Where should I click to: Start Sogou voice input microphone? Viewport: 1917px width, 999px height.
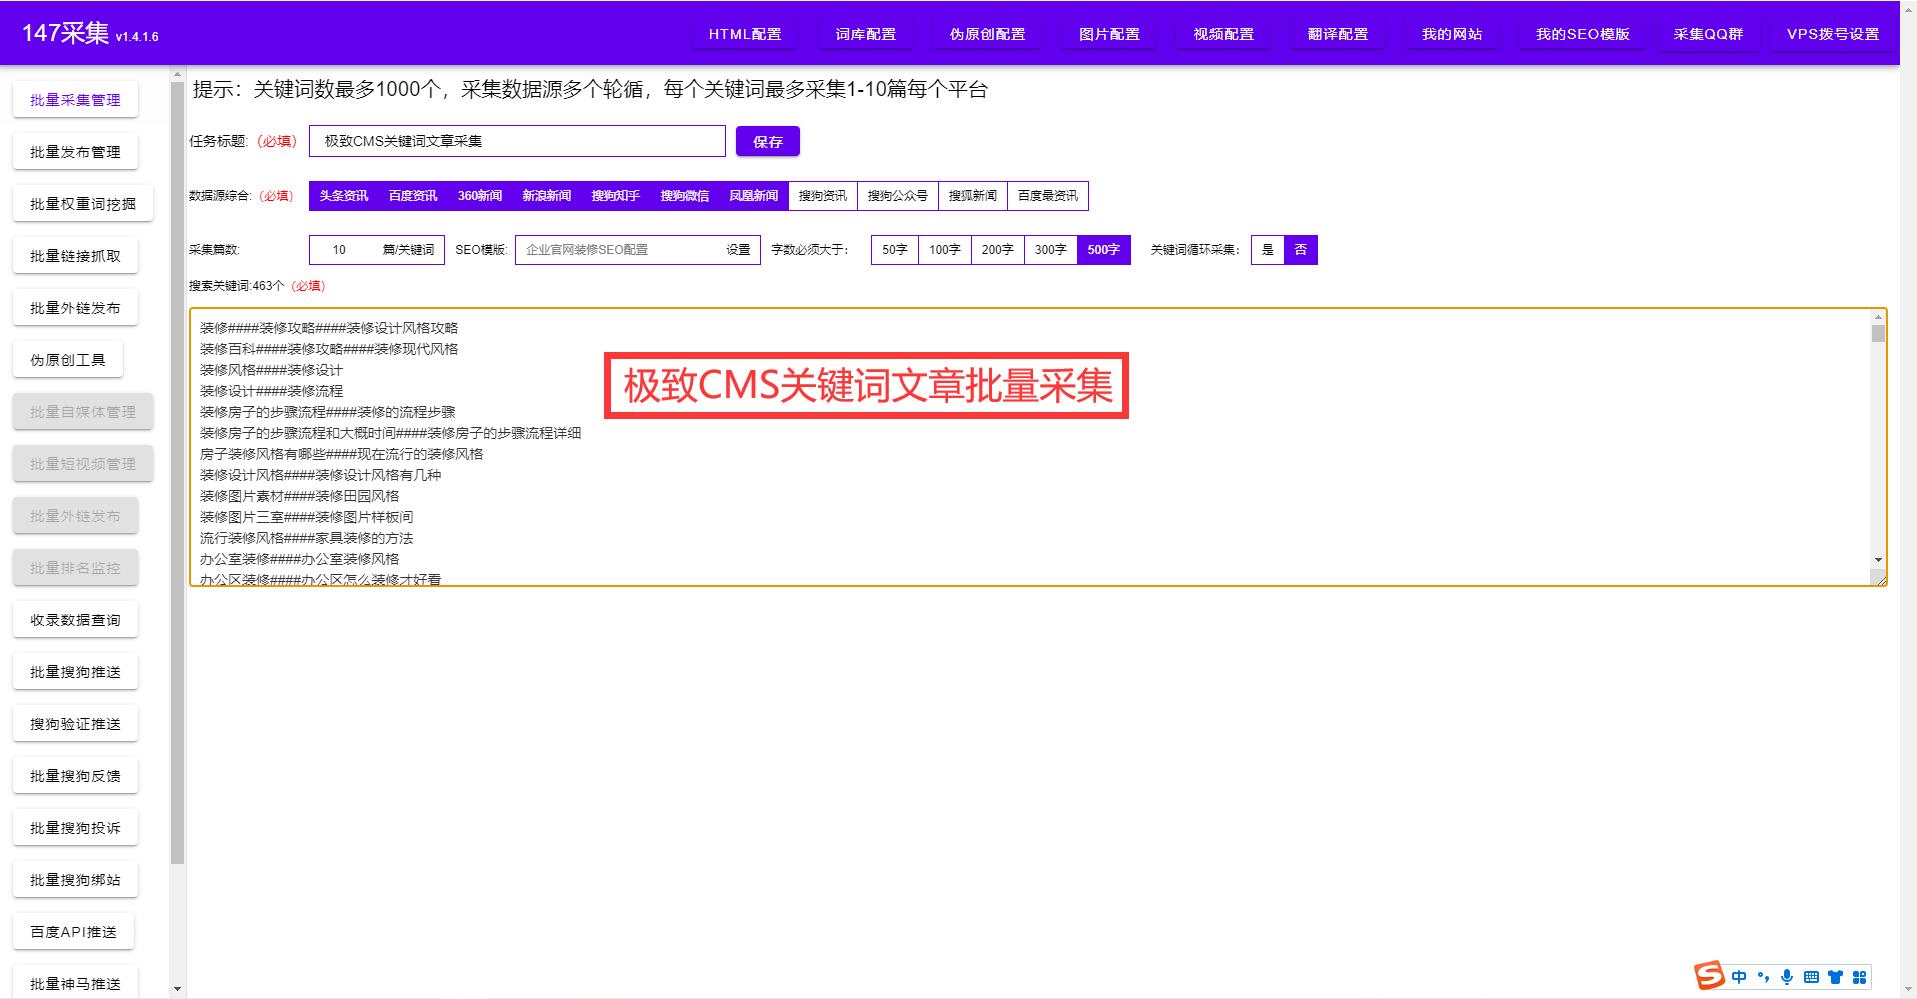1787,977
